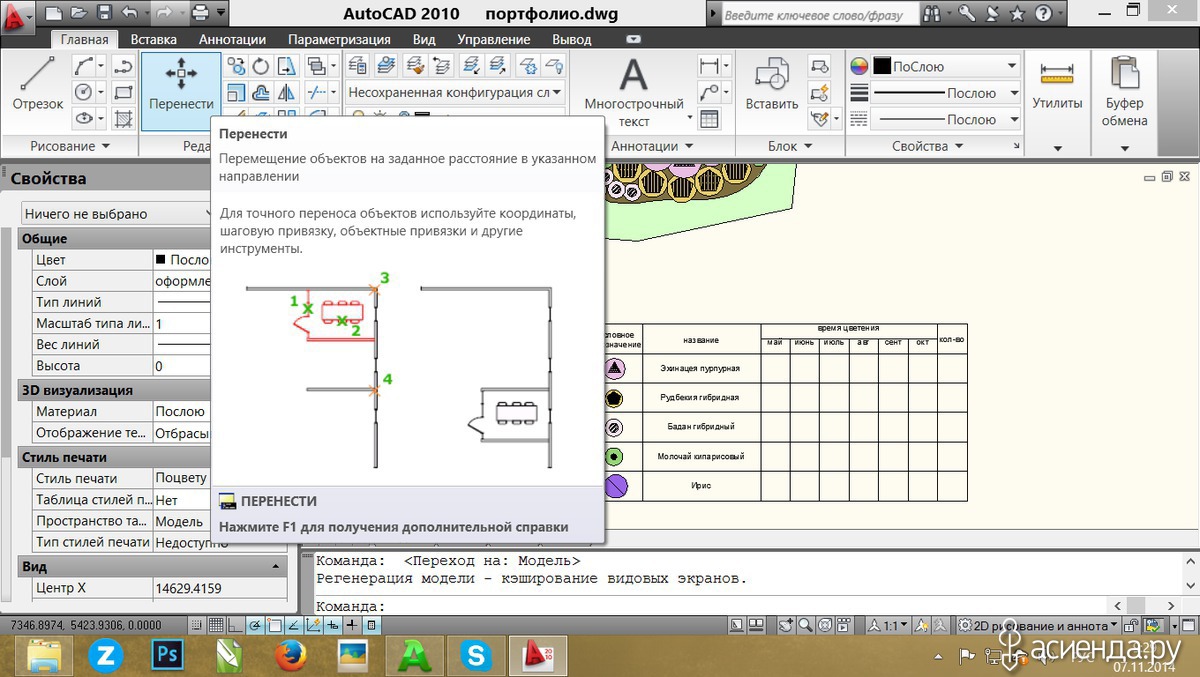Click the purple Ирис legend symbol
The image size is (1200, 677).
coord(616,486)
